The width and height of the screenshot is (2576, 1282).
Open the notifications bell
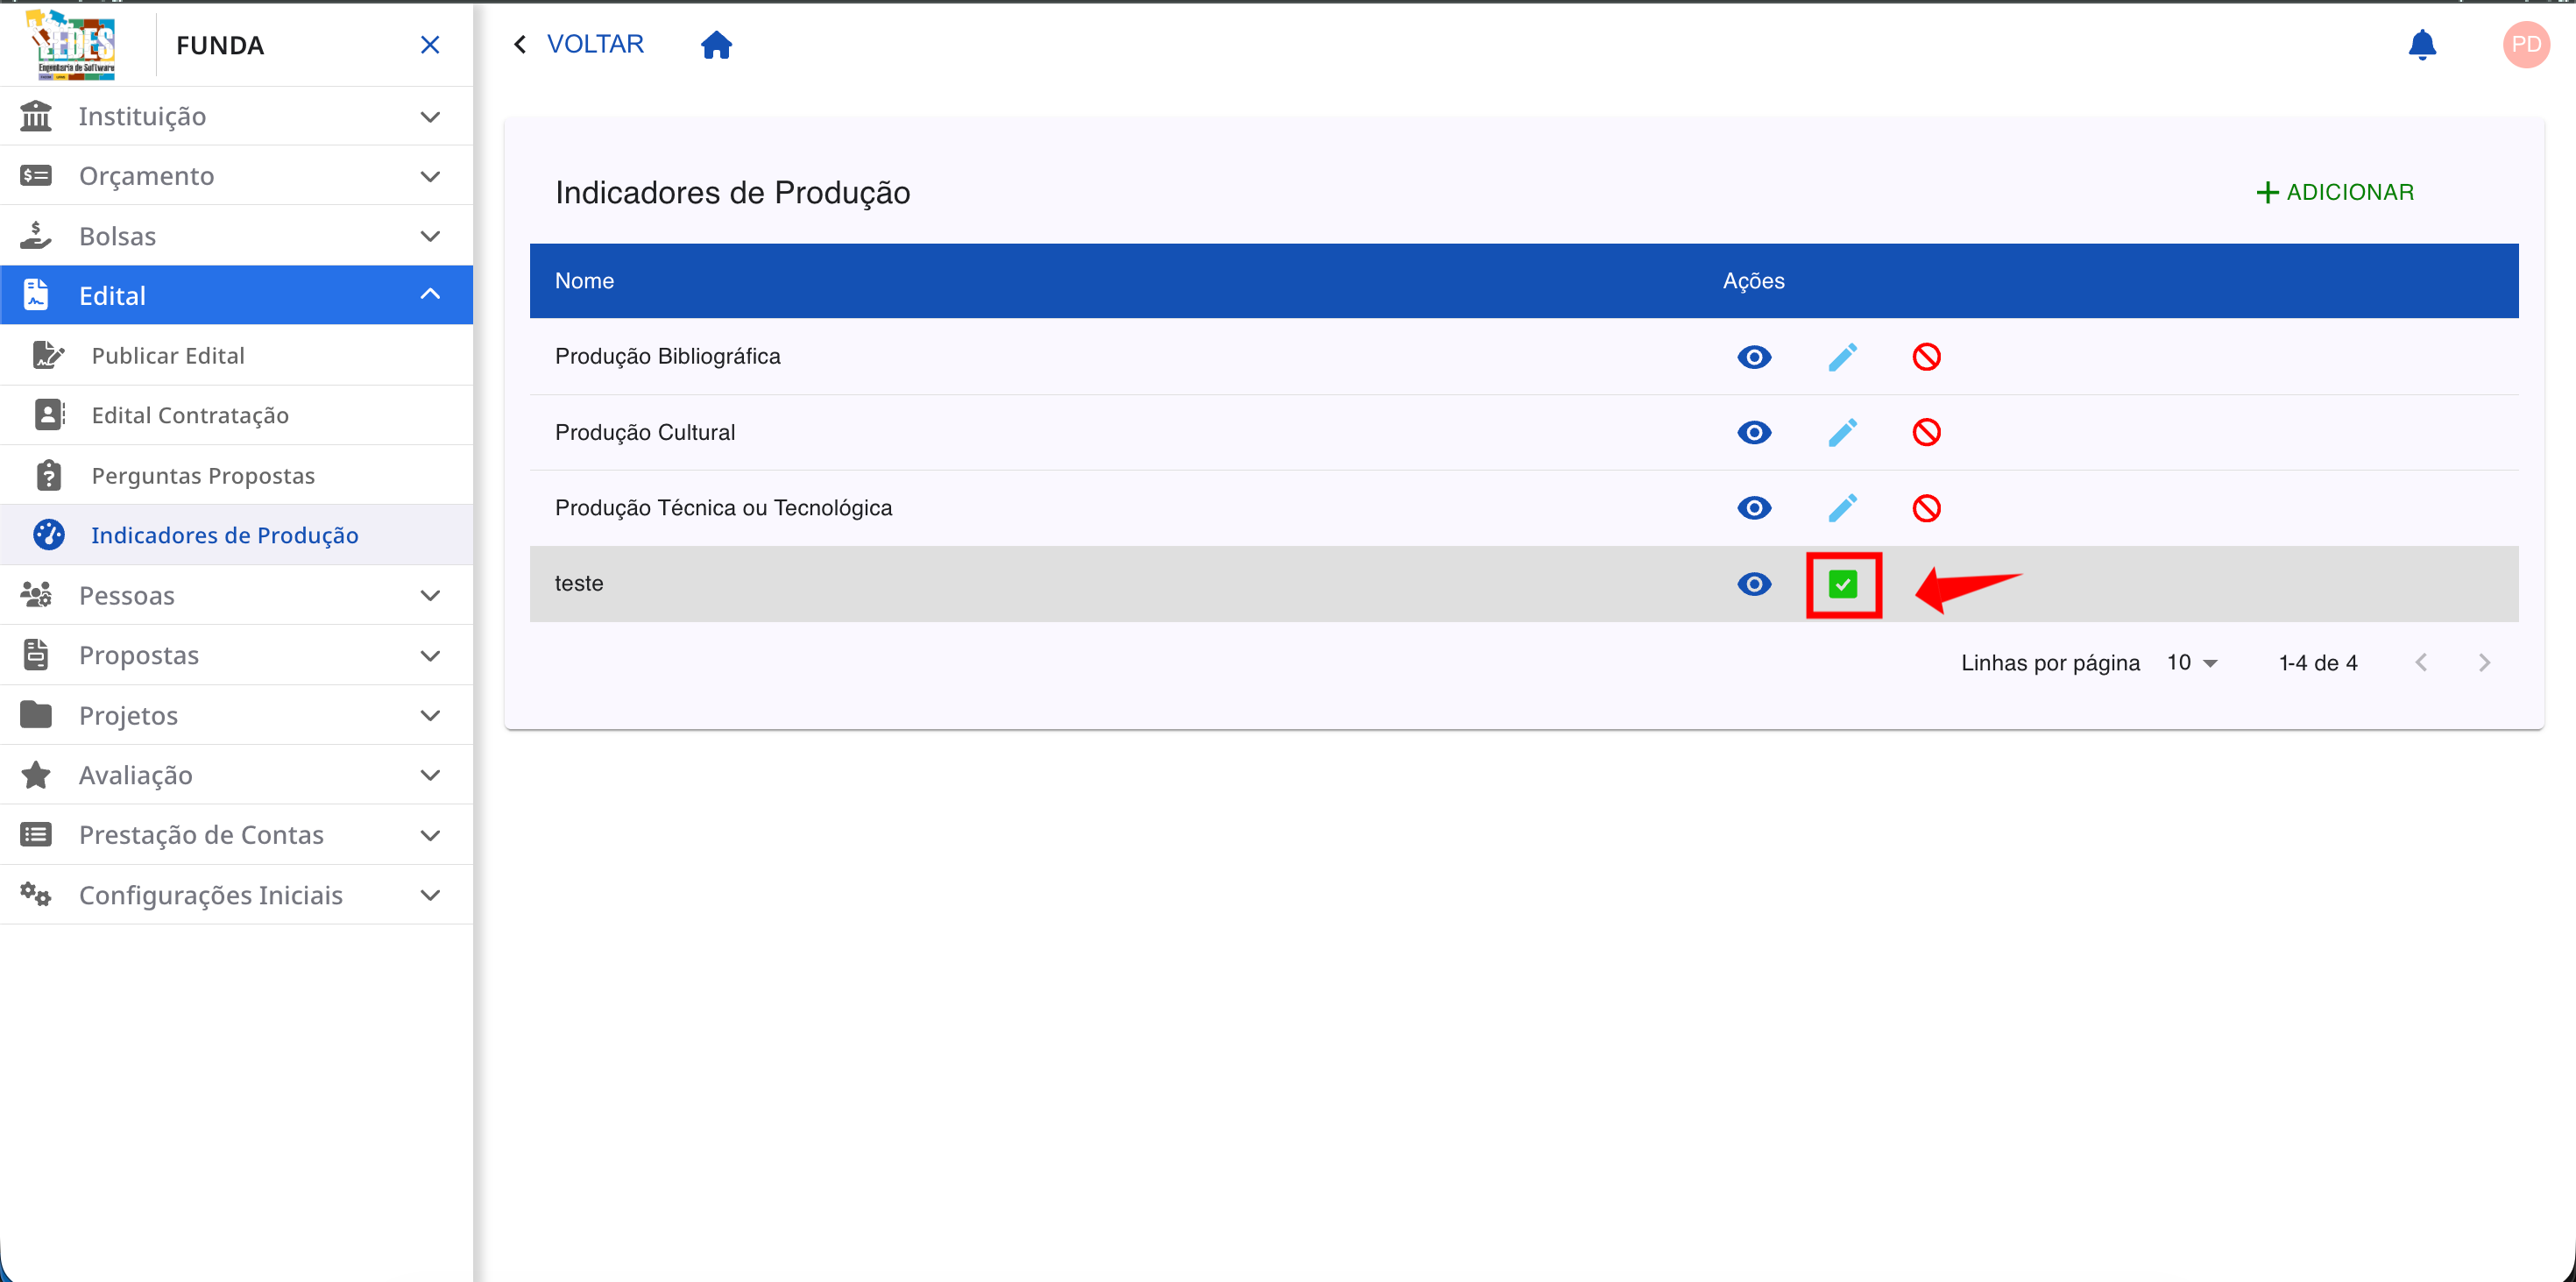(2421, 45)
